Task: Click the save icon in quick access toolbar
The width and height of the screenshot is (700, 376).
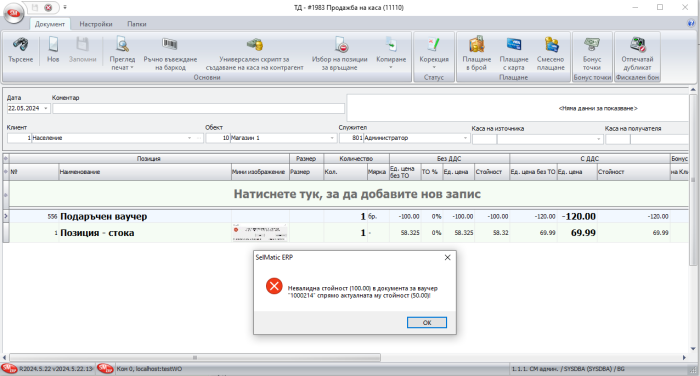Action: click(x=35, y=8)
